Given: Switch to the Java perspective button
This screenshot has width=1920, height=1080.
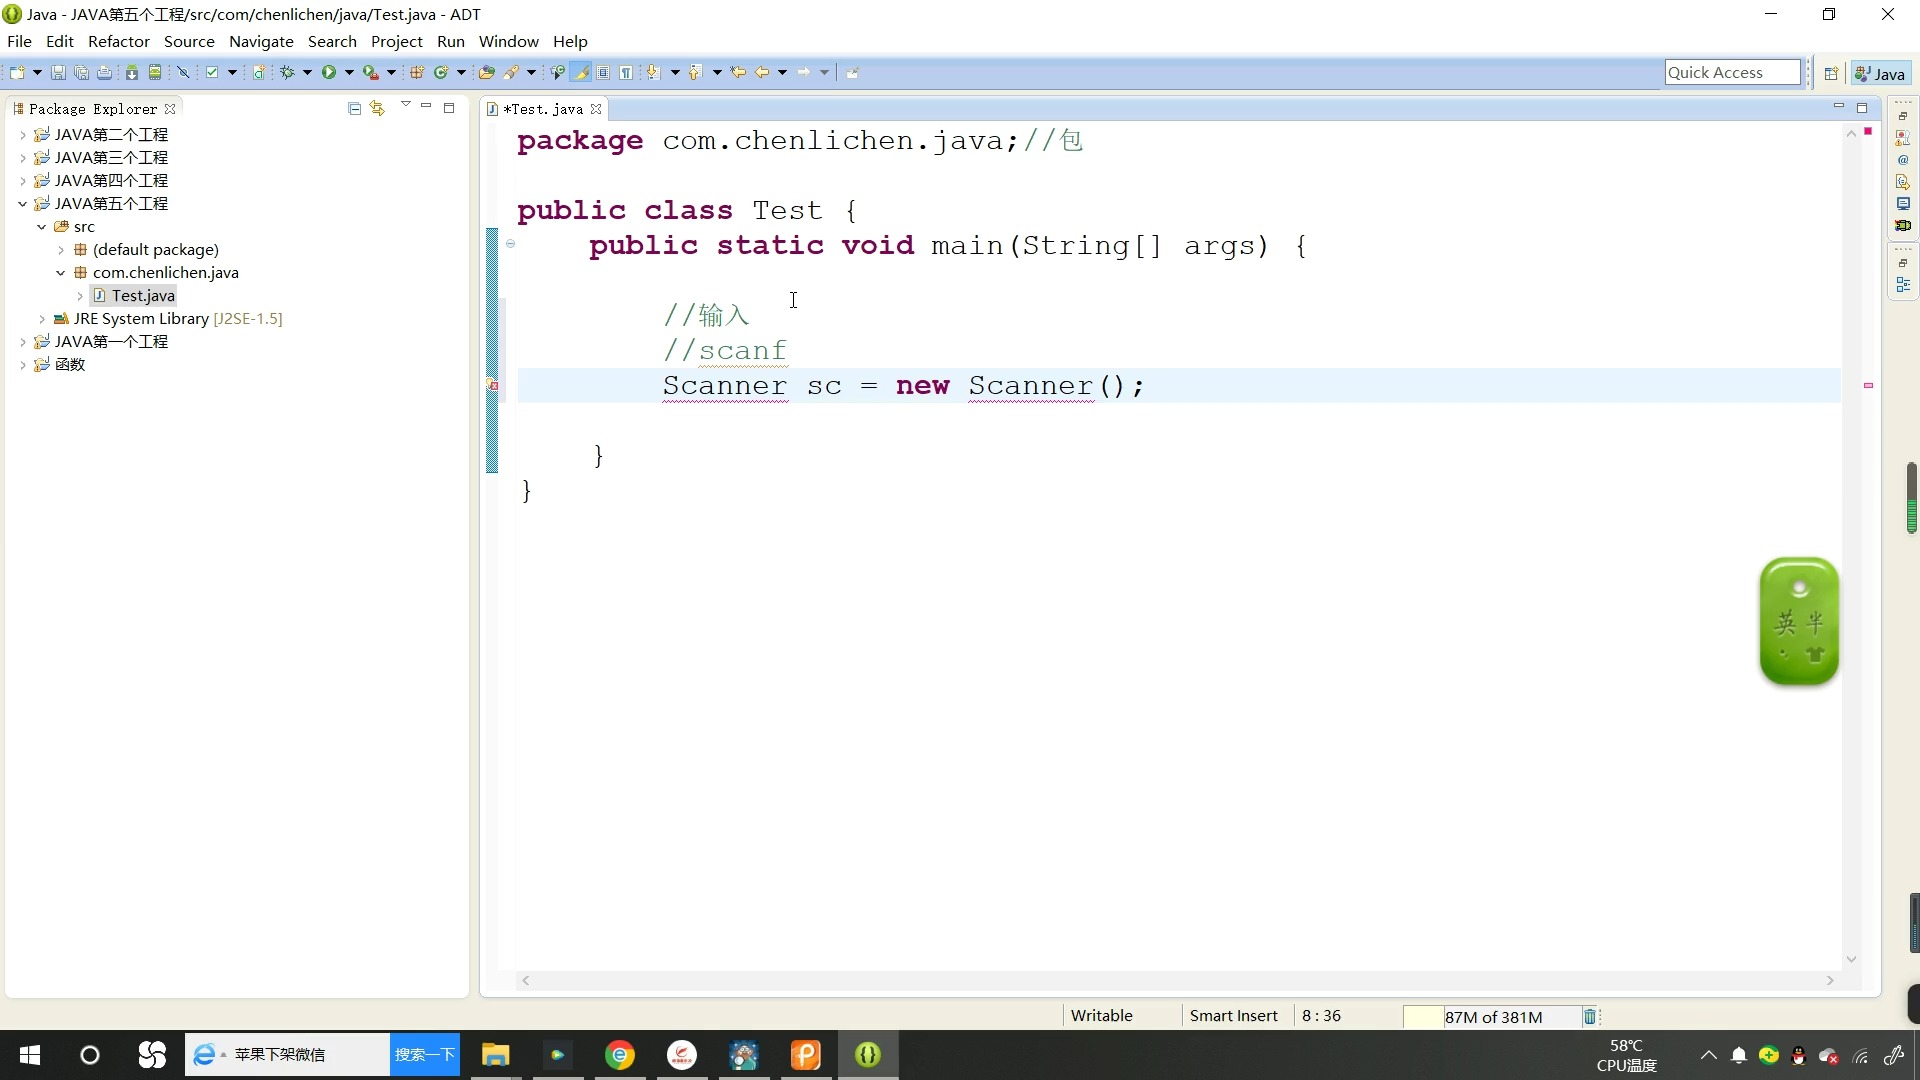Looking at the screenshot, I should (1880, 74).
